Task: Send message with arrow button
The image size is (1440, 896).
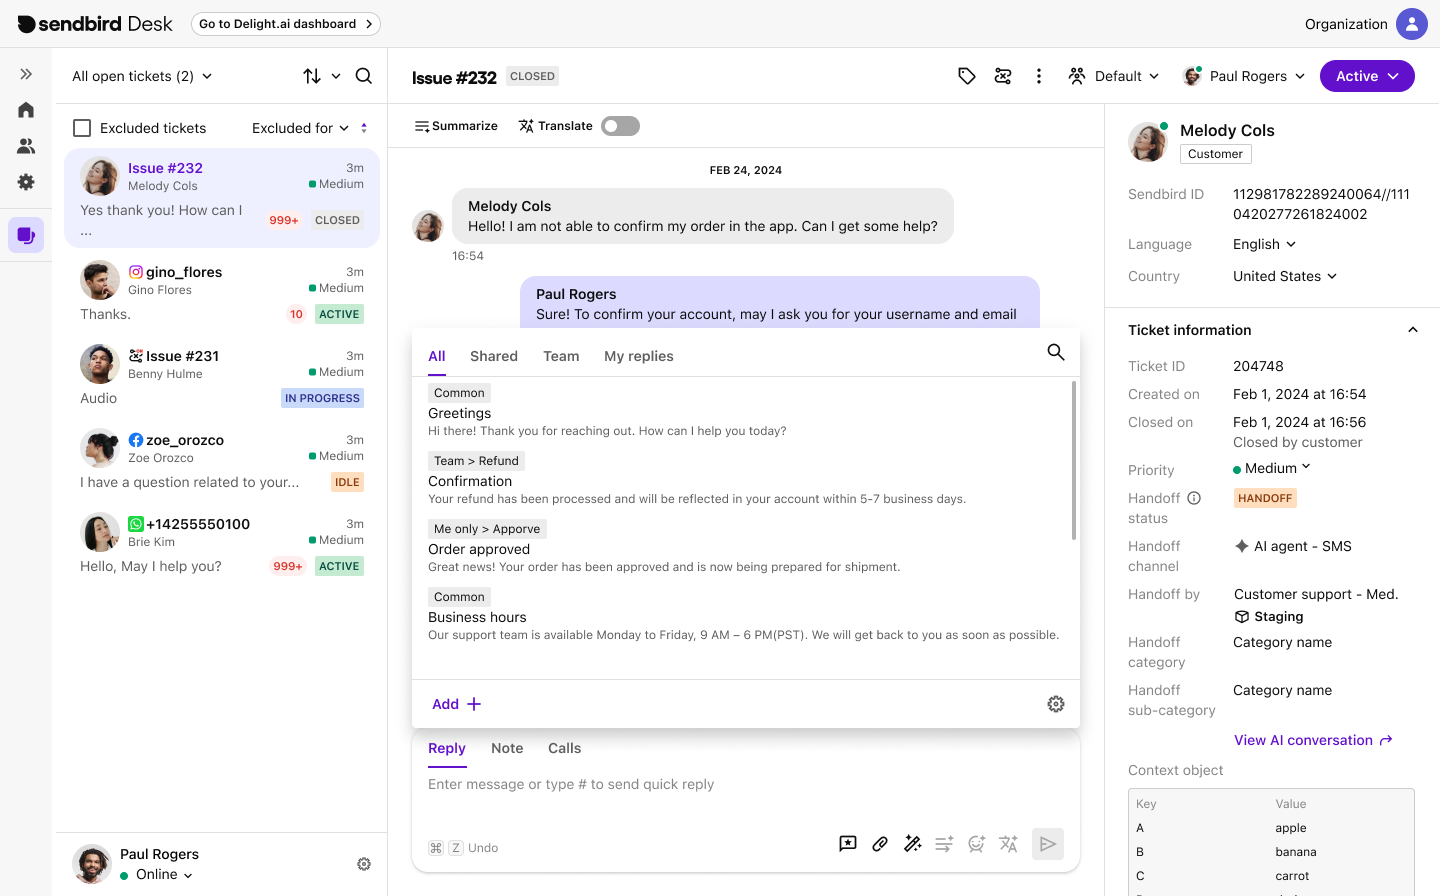Action: pos(1047,844)
